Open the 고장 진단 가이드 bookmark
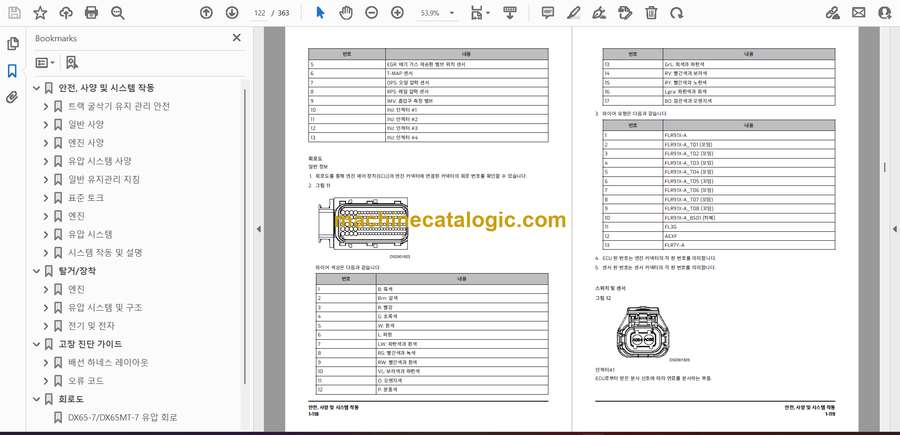Viewport: 900px width, 435px height. [x=90, y=344]
